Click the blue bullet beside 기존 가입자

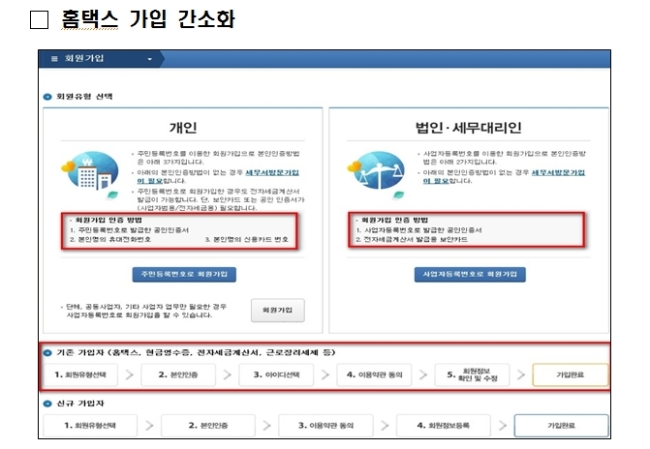[47, 353]
